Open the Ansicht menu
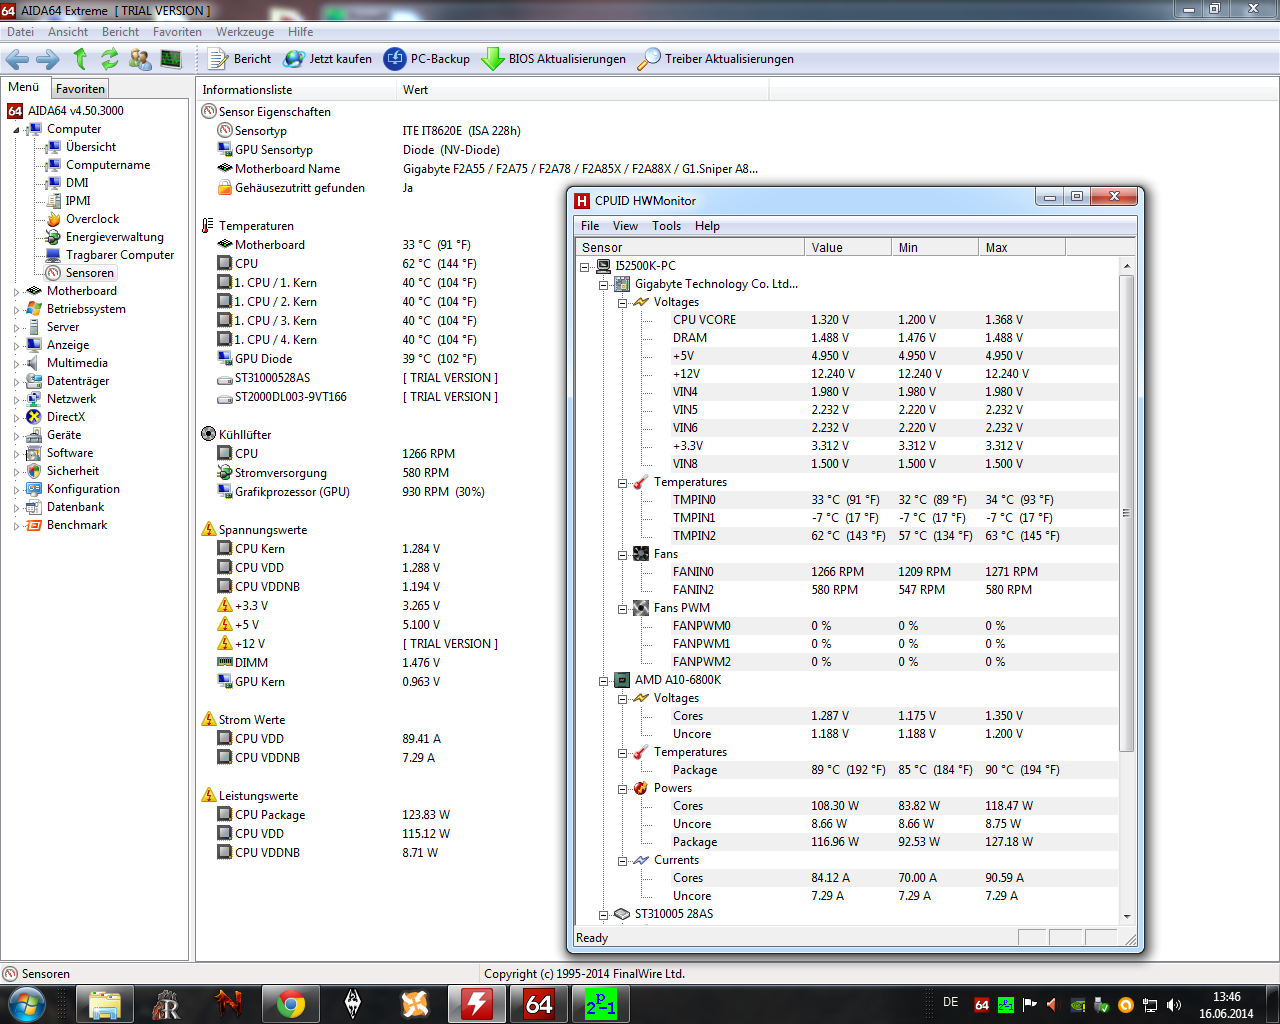1280x1024 pixels. click(68, 32)
